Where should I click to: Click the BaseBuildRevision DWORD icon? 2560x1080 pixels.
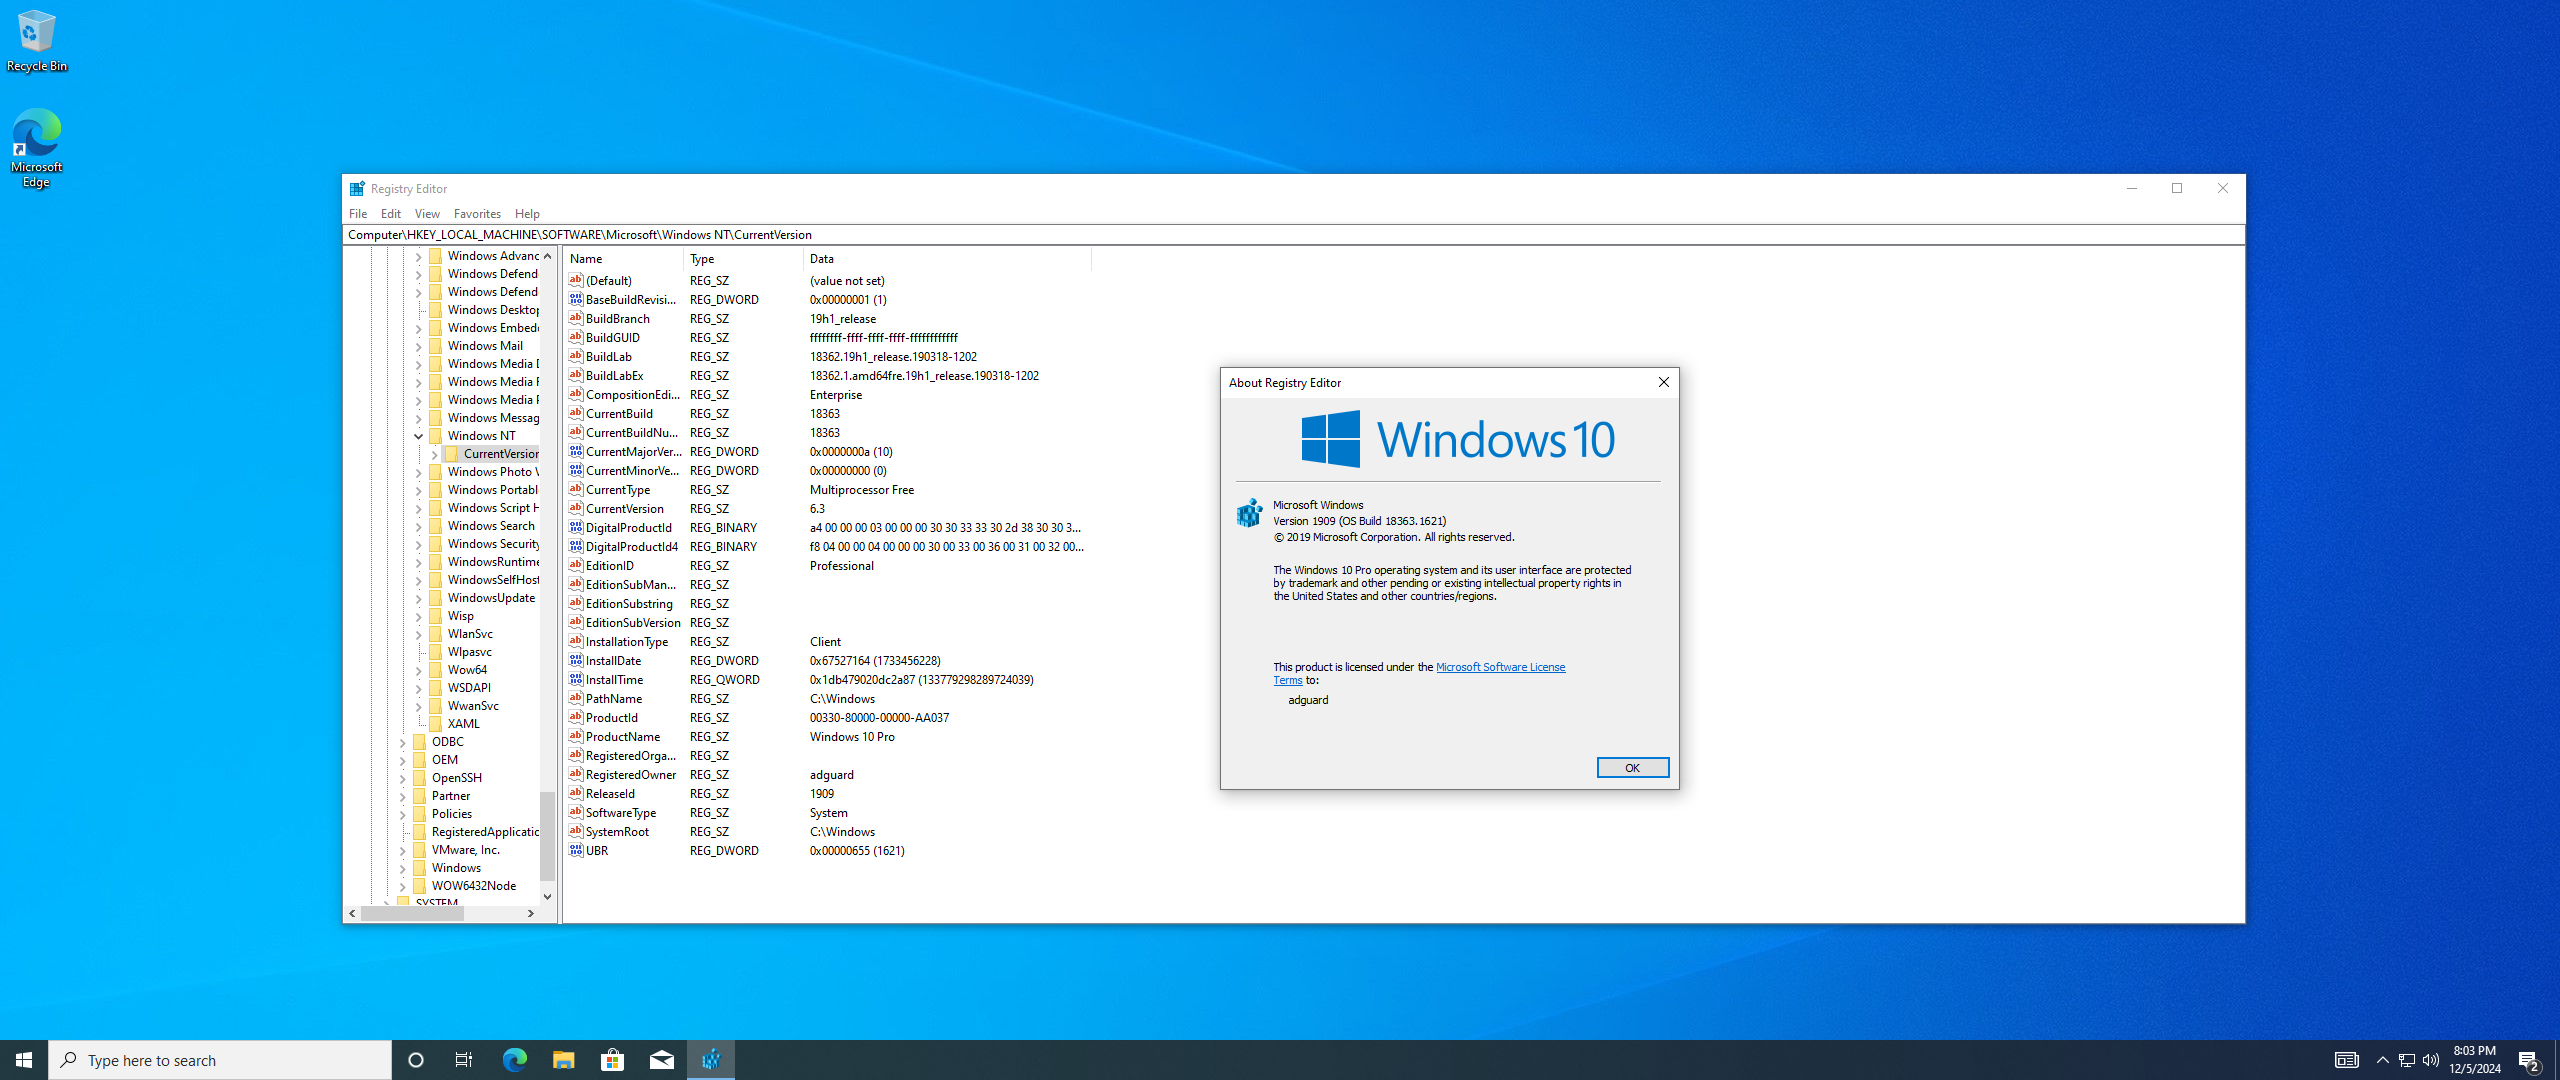click(x=576, y=300)
